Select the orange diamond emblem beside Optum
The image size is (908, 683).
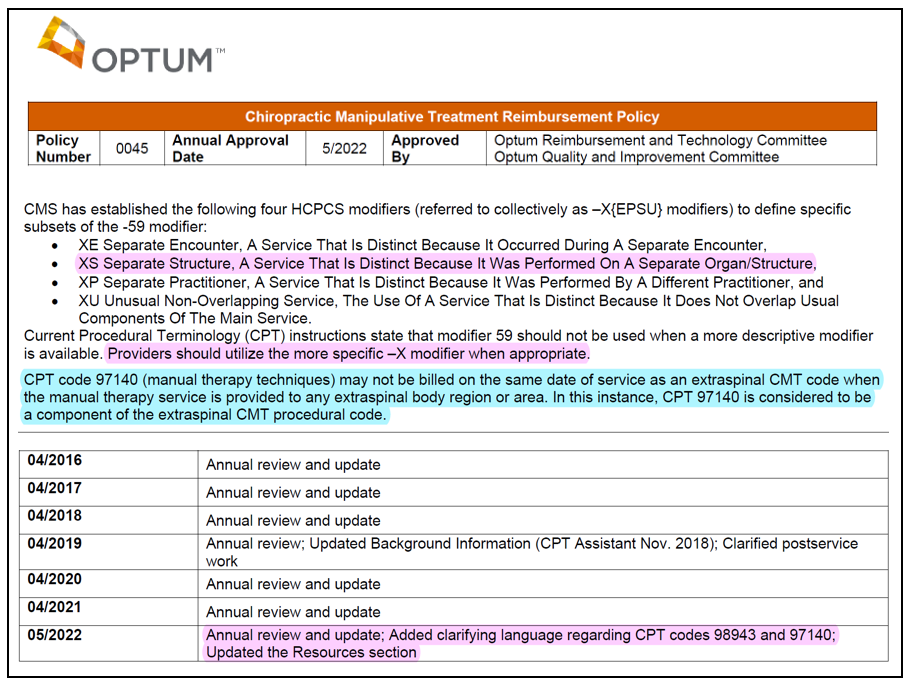[60, 44]
